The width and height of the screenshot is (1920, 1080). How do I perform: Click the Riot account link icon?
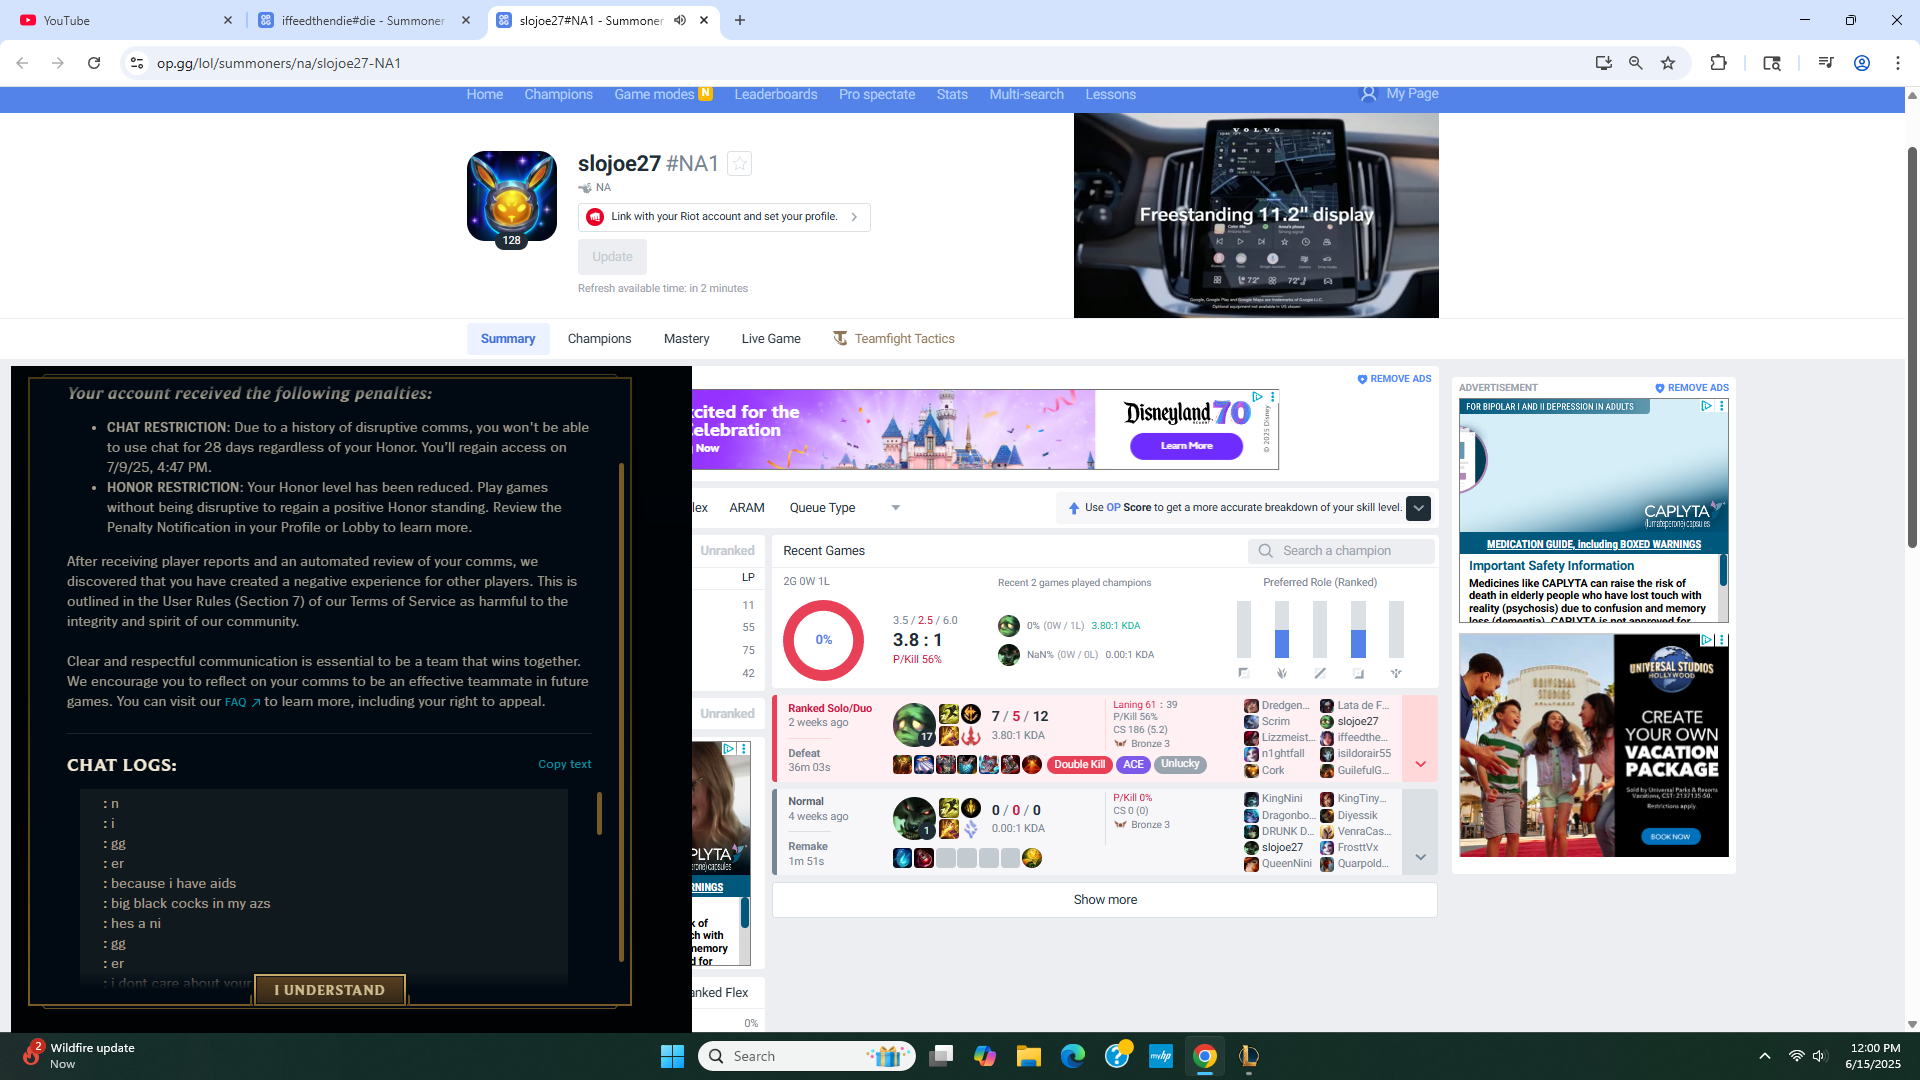(x=595, y=217)
